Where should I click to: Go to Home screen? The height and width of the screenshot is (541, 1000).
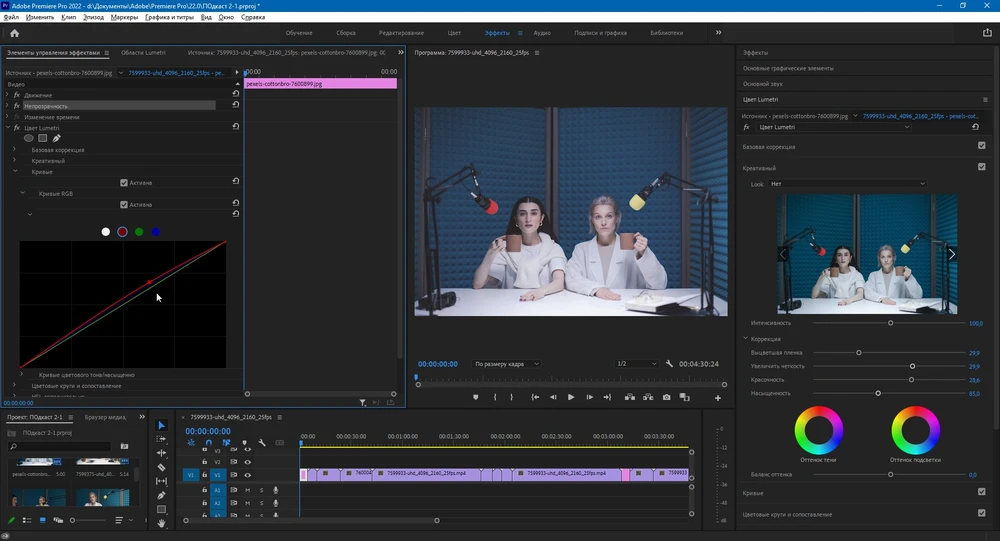(15, 33)
